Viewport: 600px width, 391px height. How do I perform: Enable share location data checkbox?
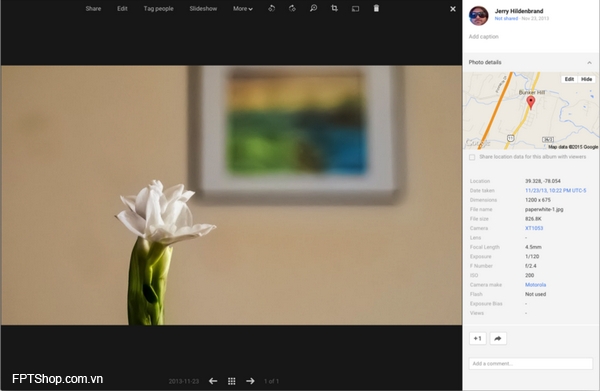[x=472, y=157]
